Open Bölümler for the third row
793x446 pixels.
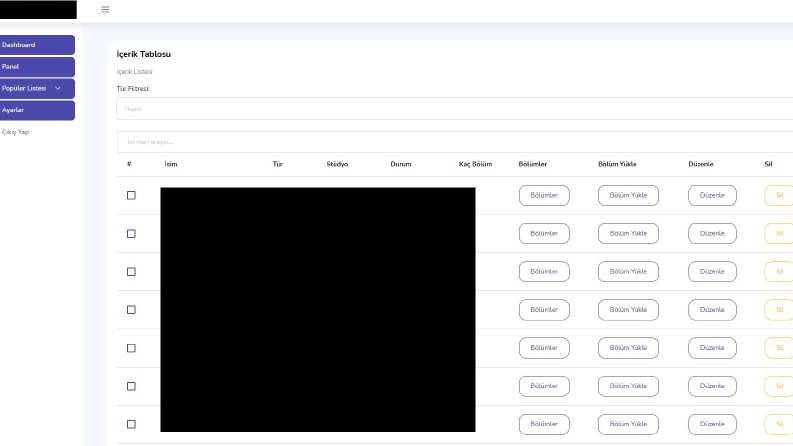[544, 272]
